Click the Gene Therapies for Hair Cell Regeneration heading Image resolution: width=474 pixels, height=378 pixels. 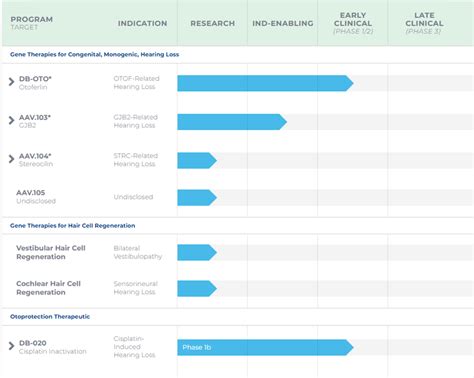tap(72, 226)
